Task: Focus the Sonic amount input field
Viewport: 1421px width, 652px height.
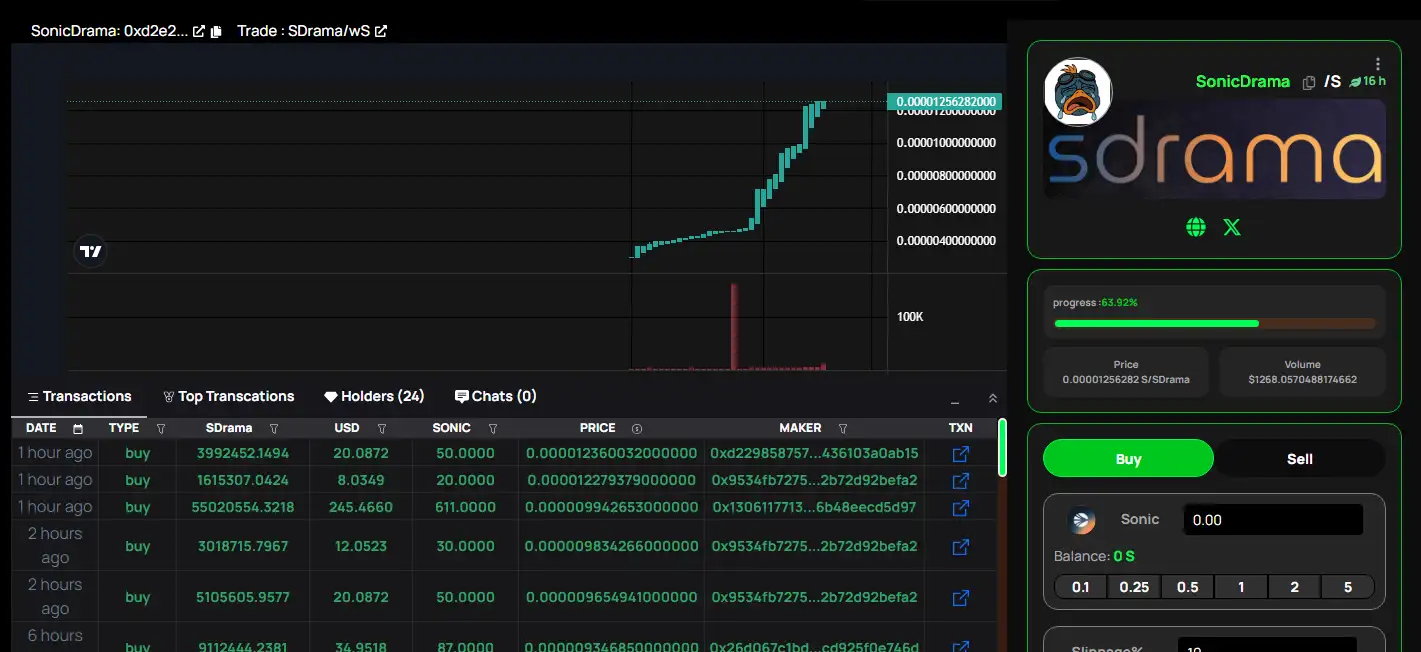Action: 1272,520
